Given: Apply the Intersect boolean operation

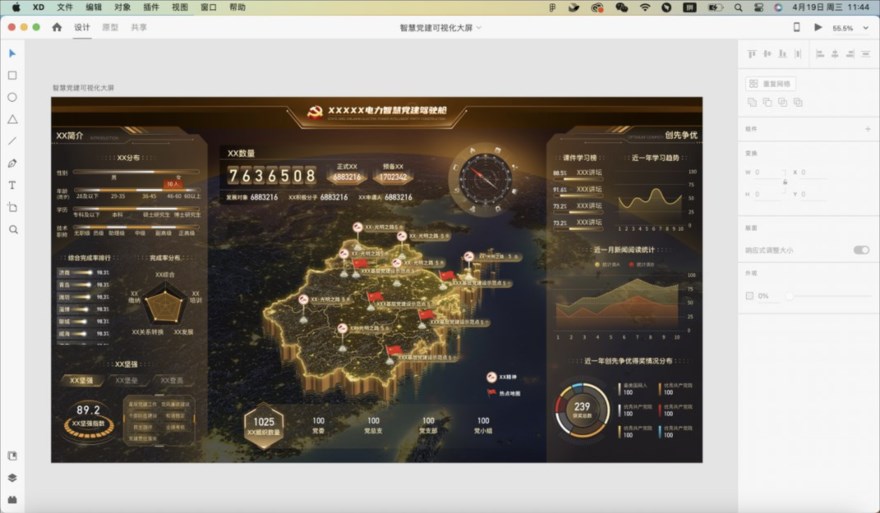Looking at the screenshot, I should 782,102.
